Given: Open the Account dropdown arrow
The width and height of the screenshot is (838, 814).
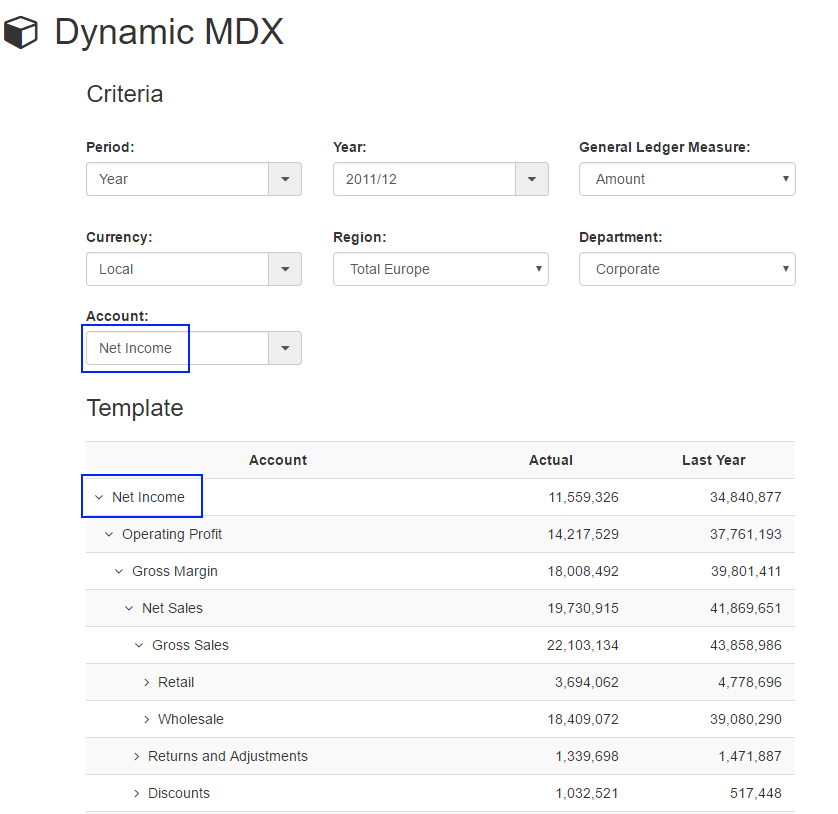Looking at the screenshot, I should point(285,348).
